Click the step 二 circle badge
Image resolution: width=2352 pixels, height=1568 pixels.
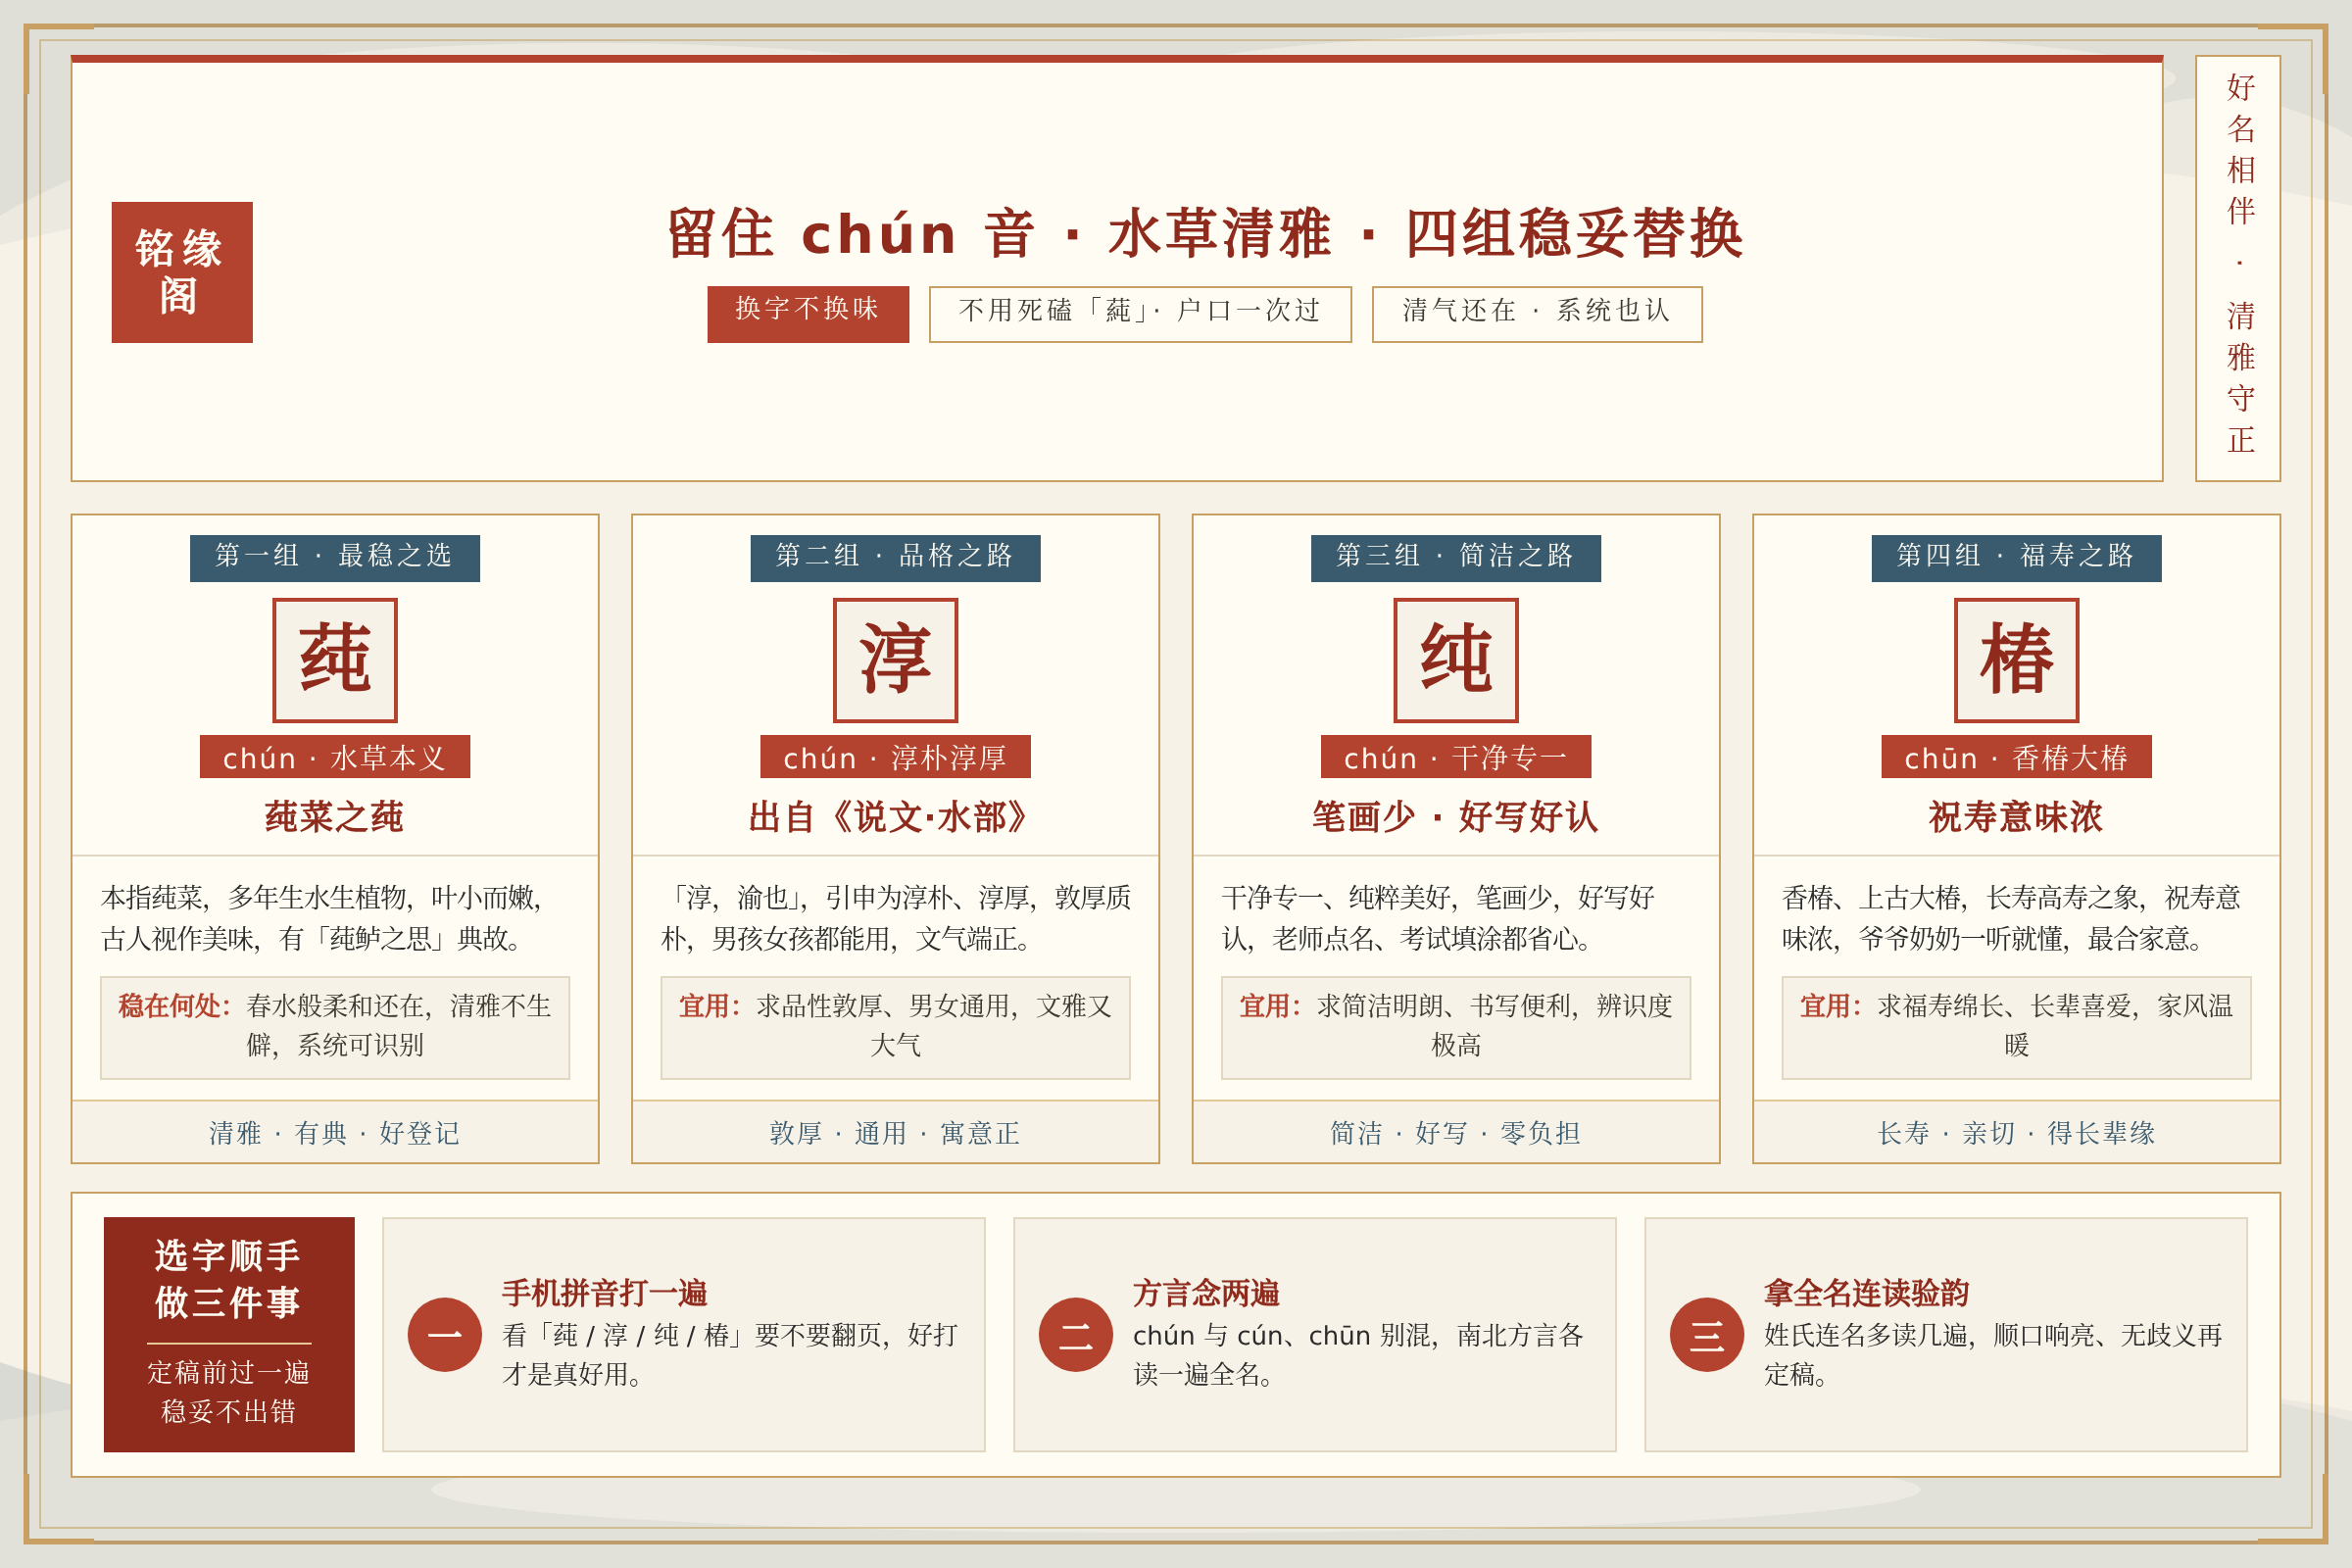pyautogui.click(x=1076, y=1335)
